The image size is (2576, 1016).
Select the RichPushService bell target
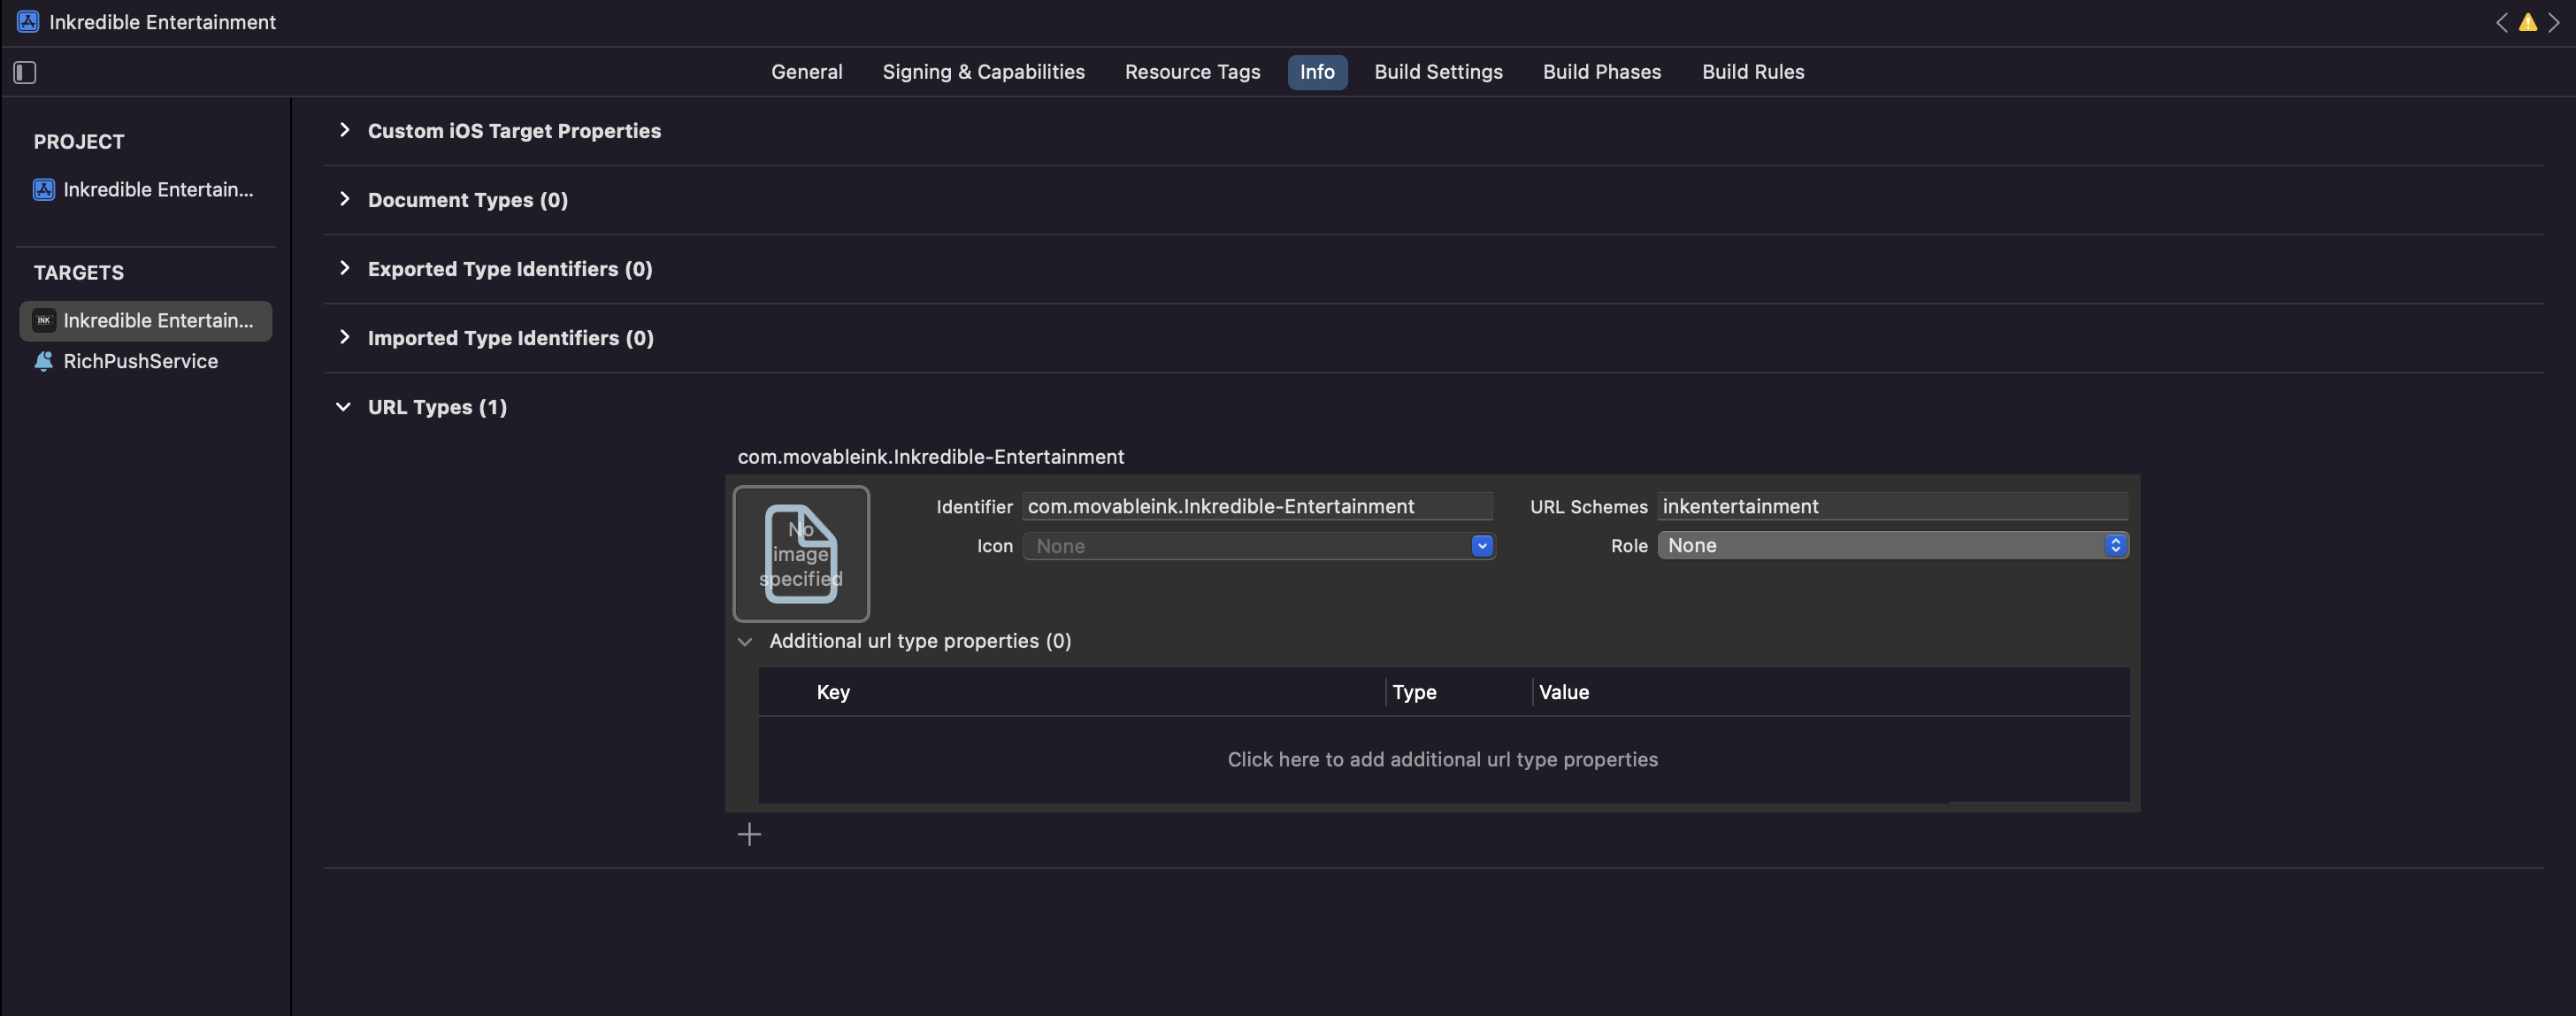pyautogui.click(x=140, y=361)
